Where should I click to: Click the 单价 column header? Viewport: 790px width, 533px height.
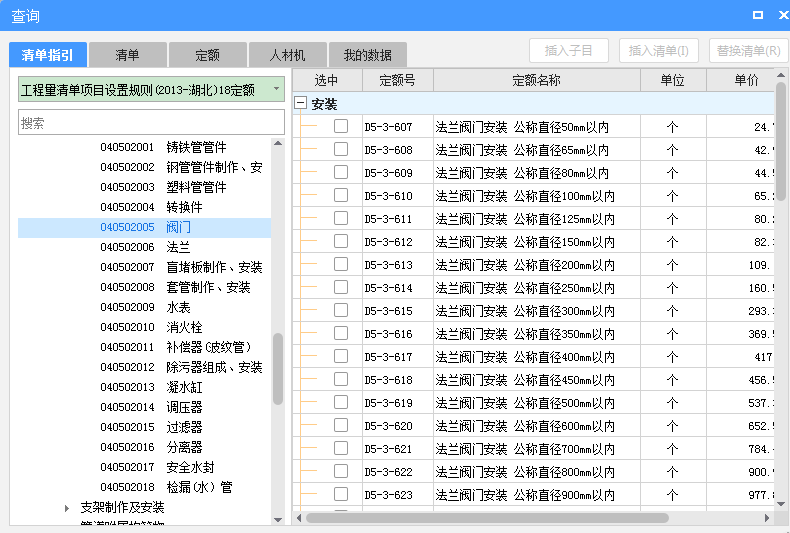[x=741, y=80]
